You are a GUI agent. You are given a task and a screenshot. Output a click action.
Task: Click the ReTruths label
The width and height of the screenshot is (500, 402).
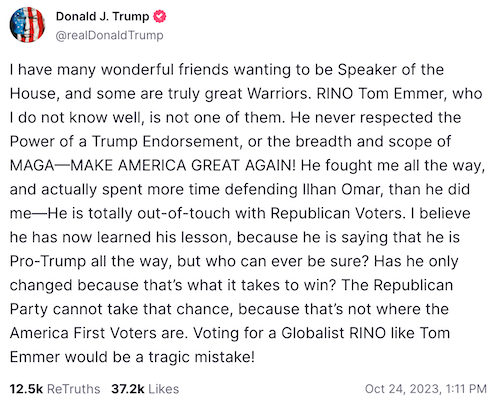tap(74, 389)
